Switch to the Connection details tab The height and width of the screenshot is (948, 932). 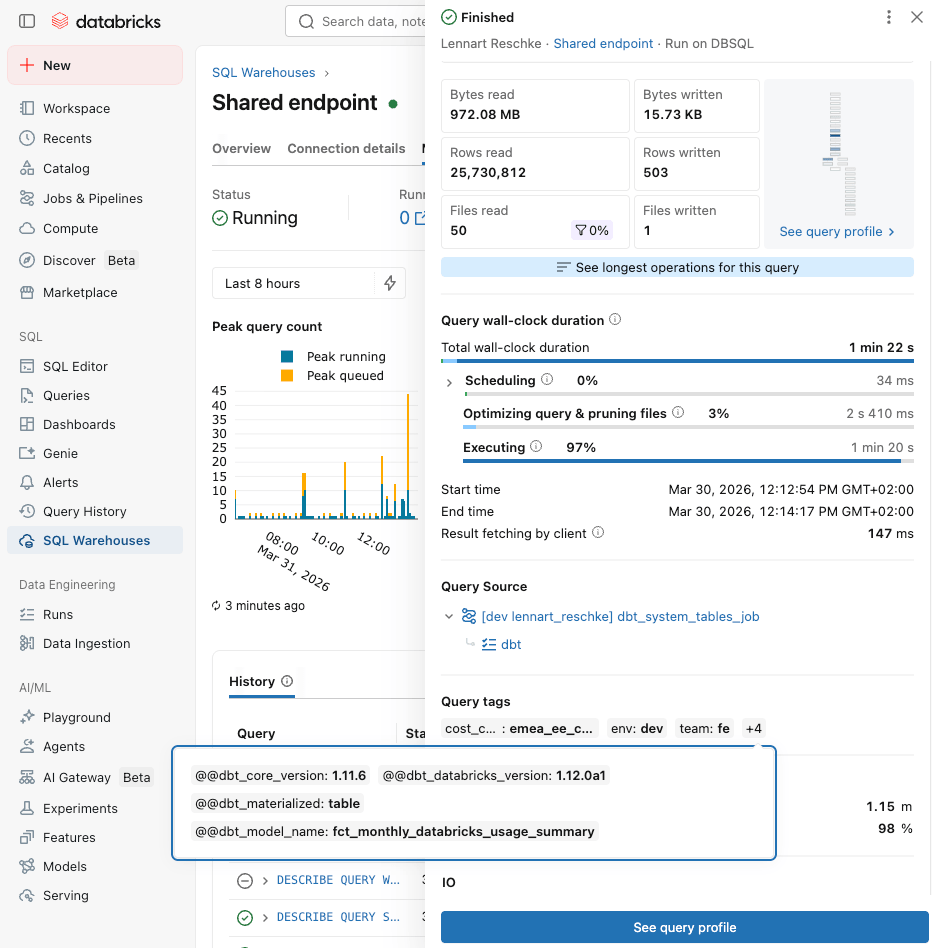[346, 149]
